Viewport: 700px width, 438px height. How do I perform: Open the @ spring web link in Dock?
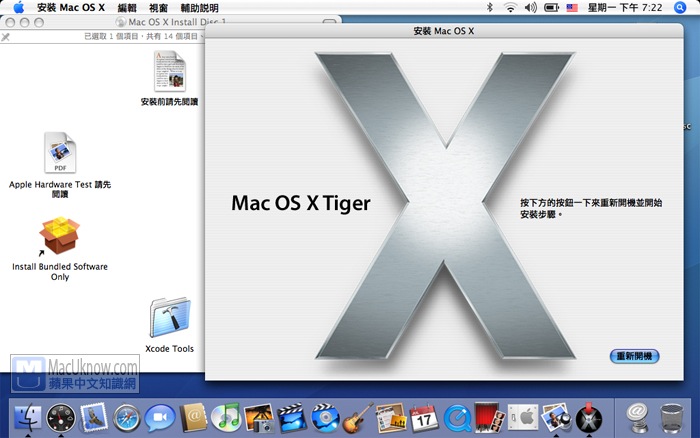(638, 418)
